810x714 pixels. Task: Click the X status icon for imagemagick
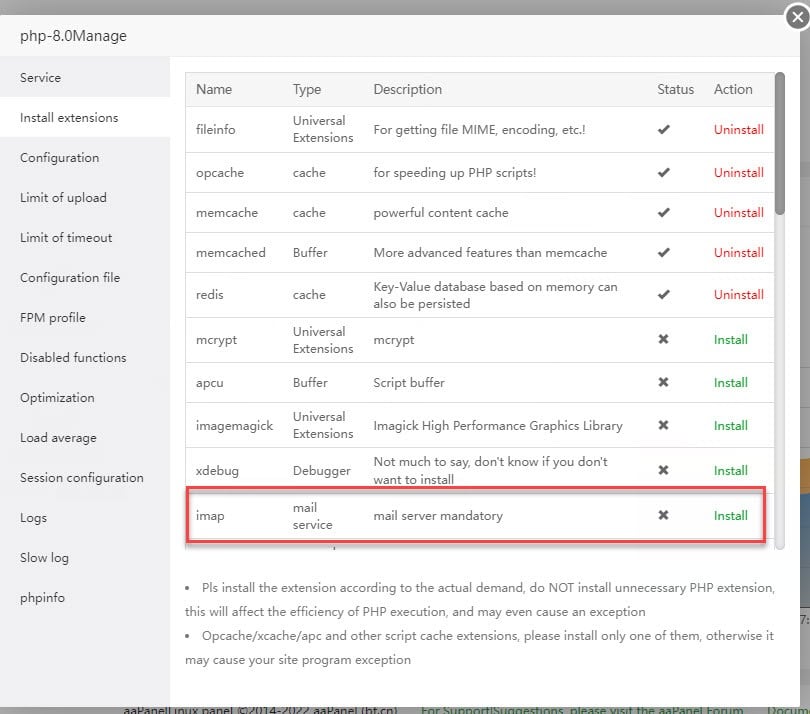point(663,425)
